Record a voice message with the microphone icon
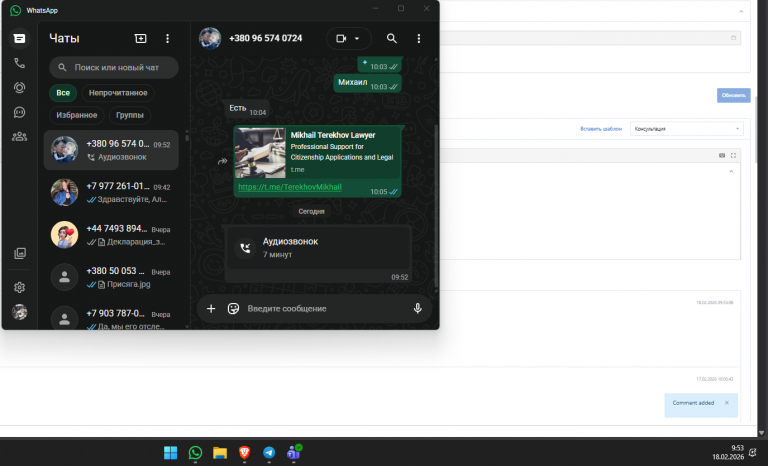The height and width of the screenshot is (466, 768). coord(417,308)
